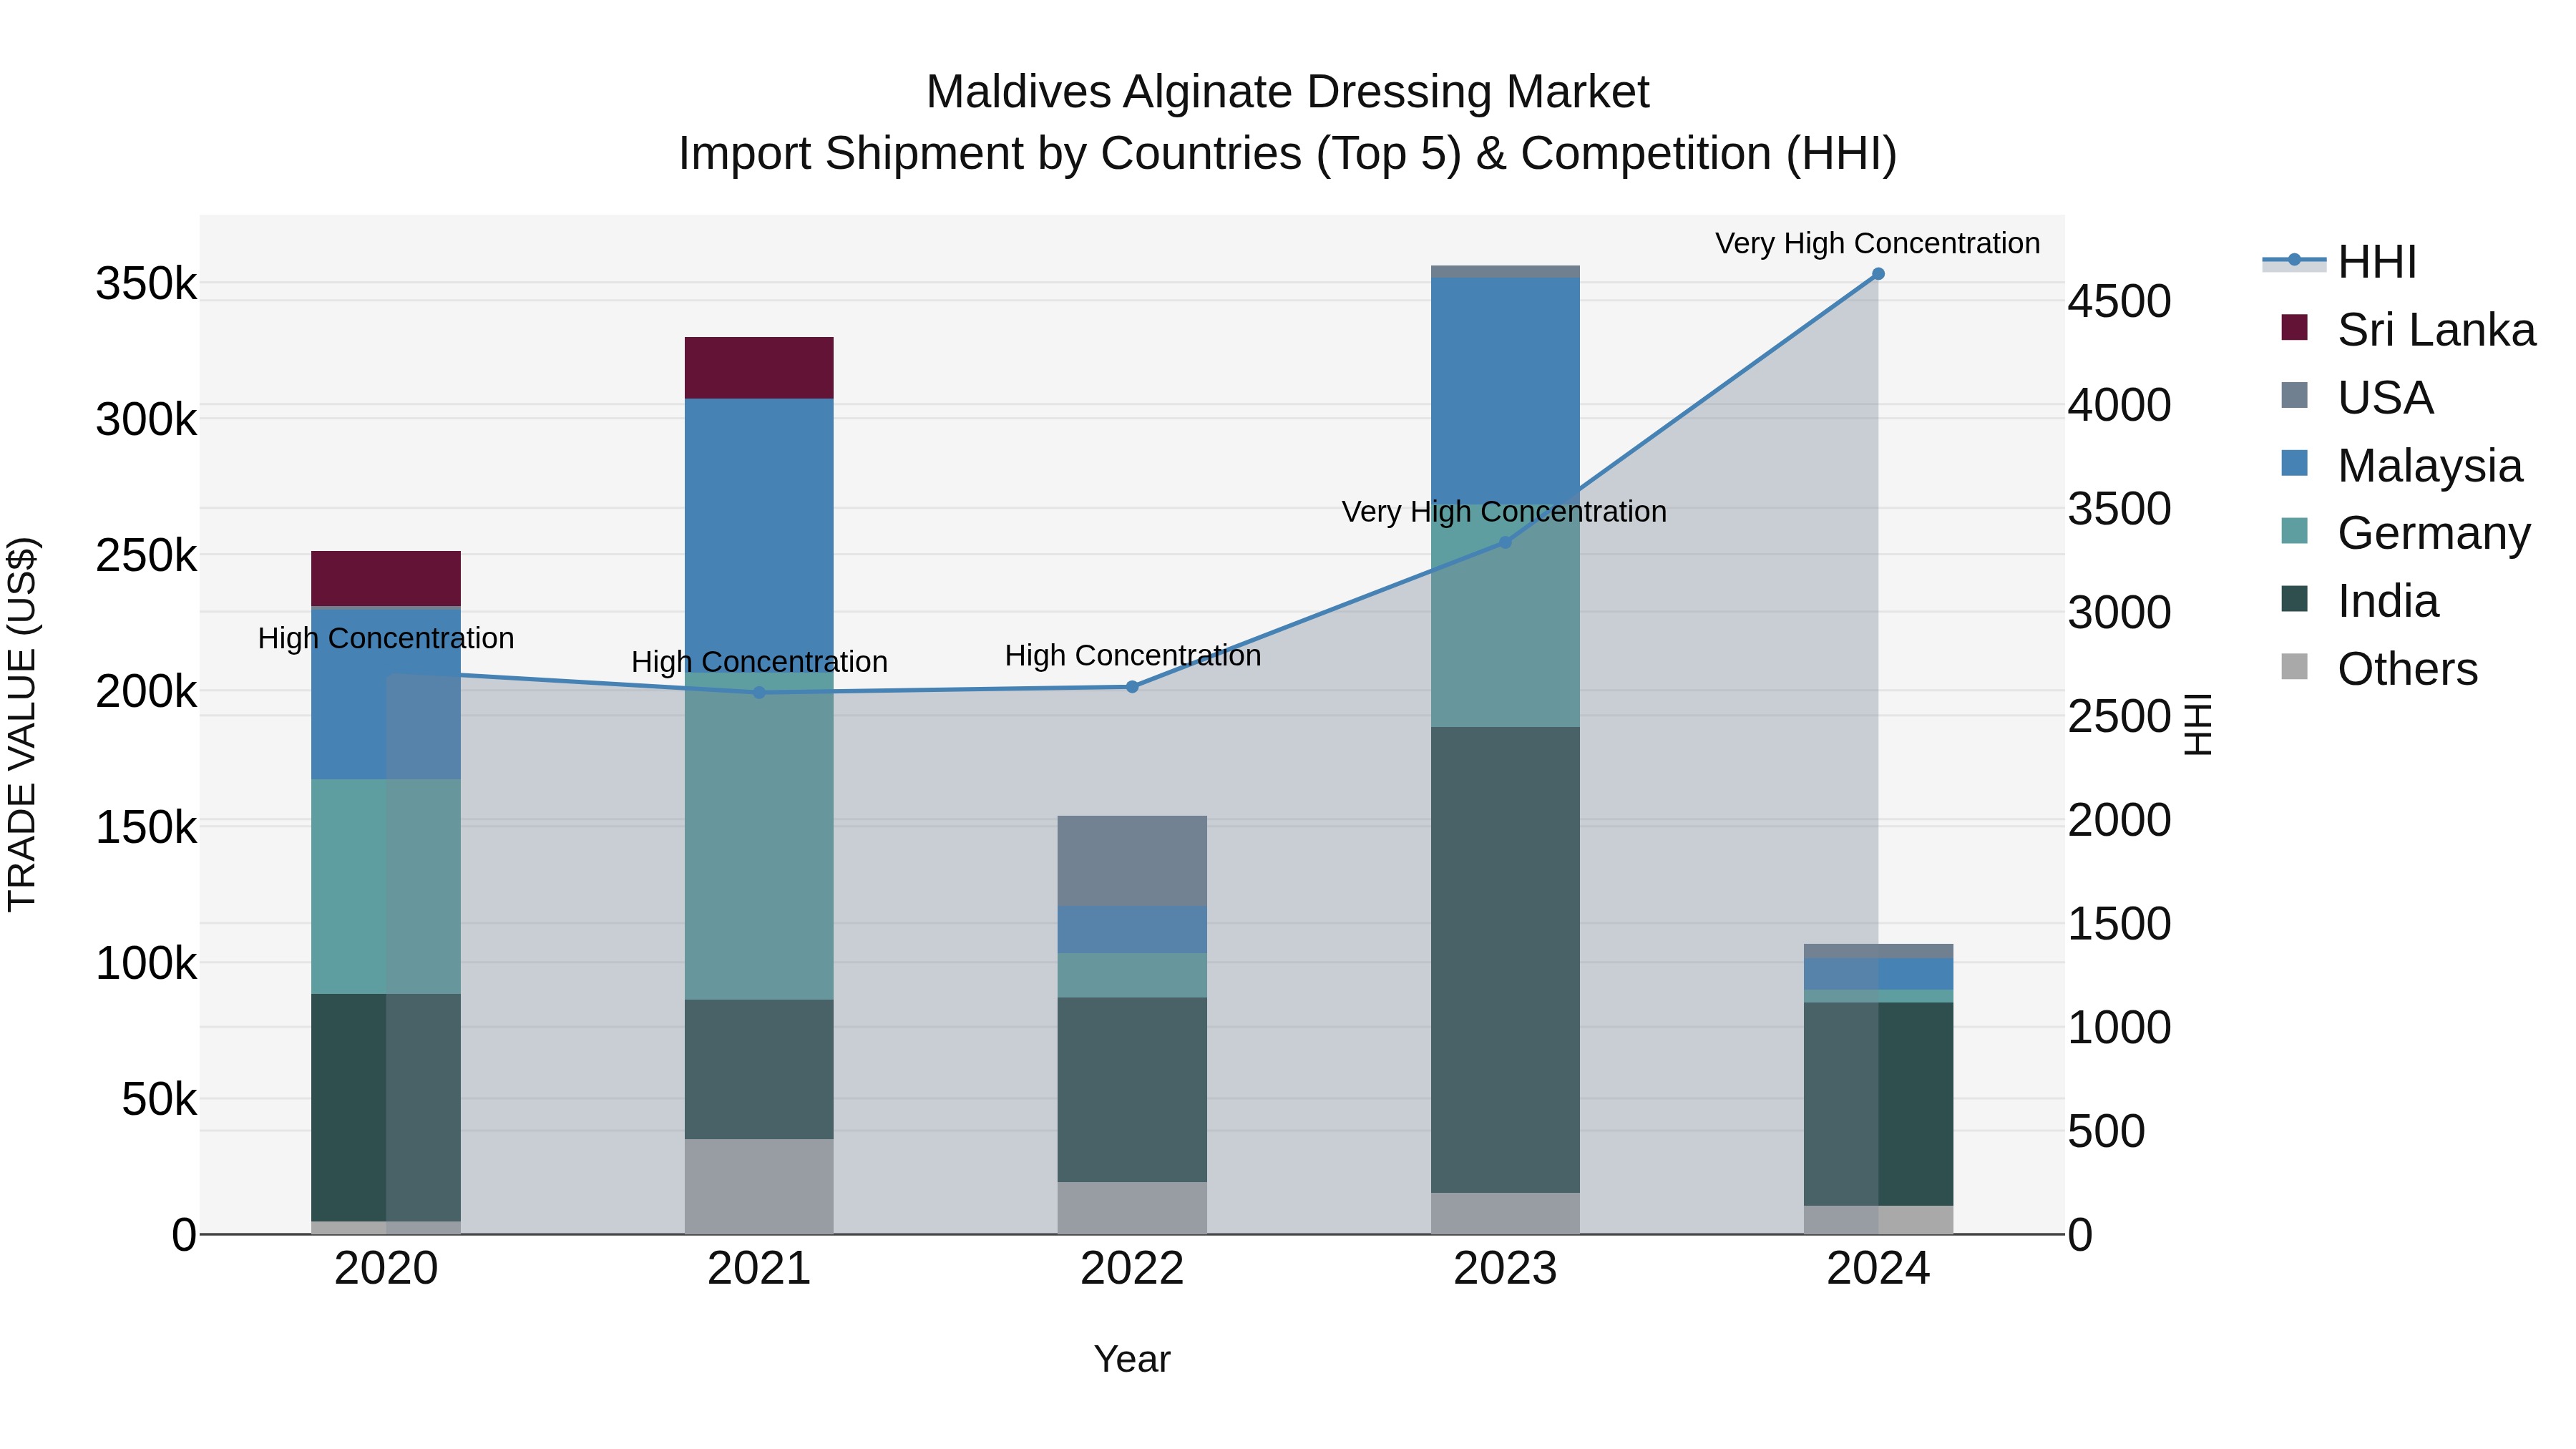Click the 4500 HHI axis tick label
Image resolution: width=2576 pixels, height=1449 pixels.
click(2119, 301)
